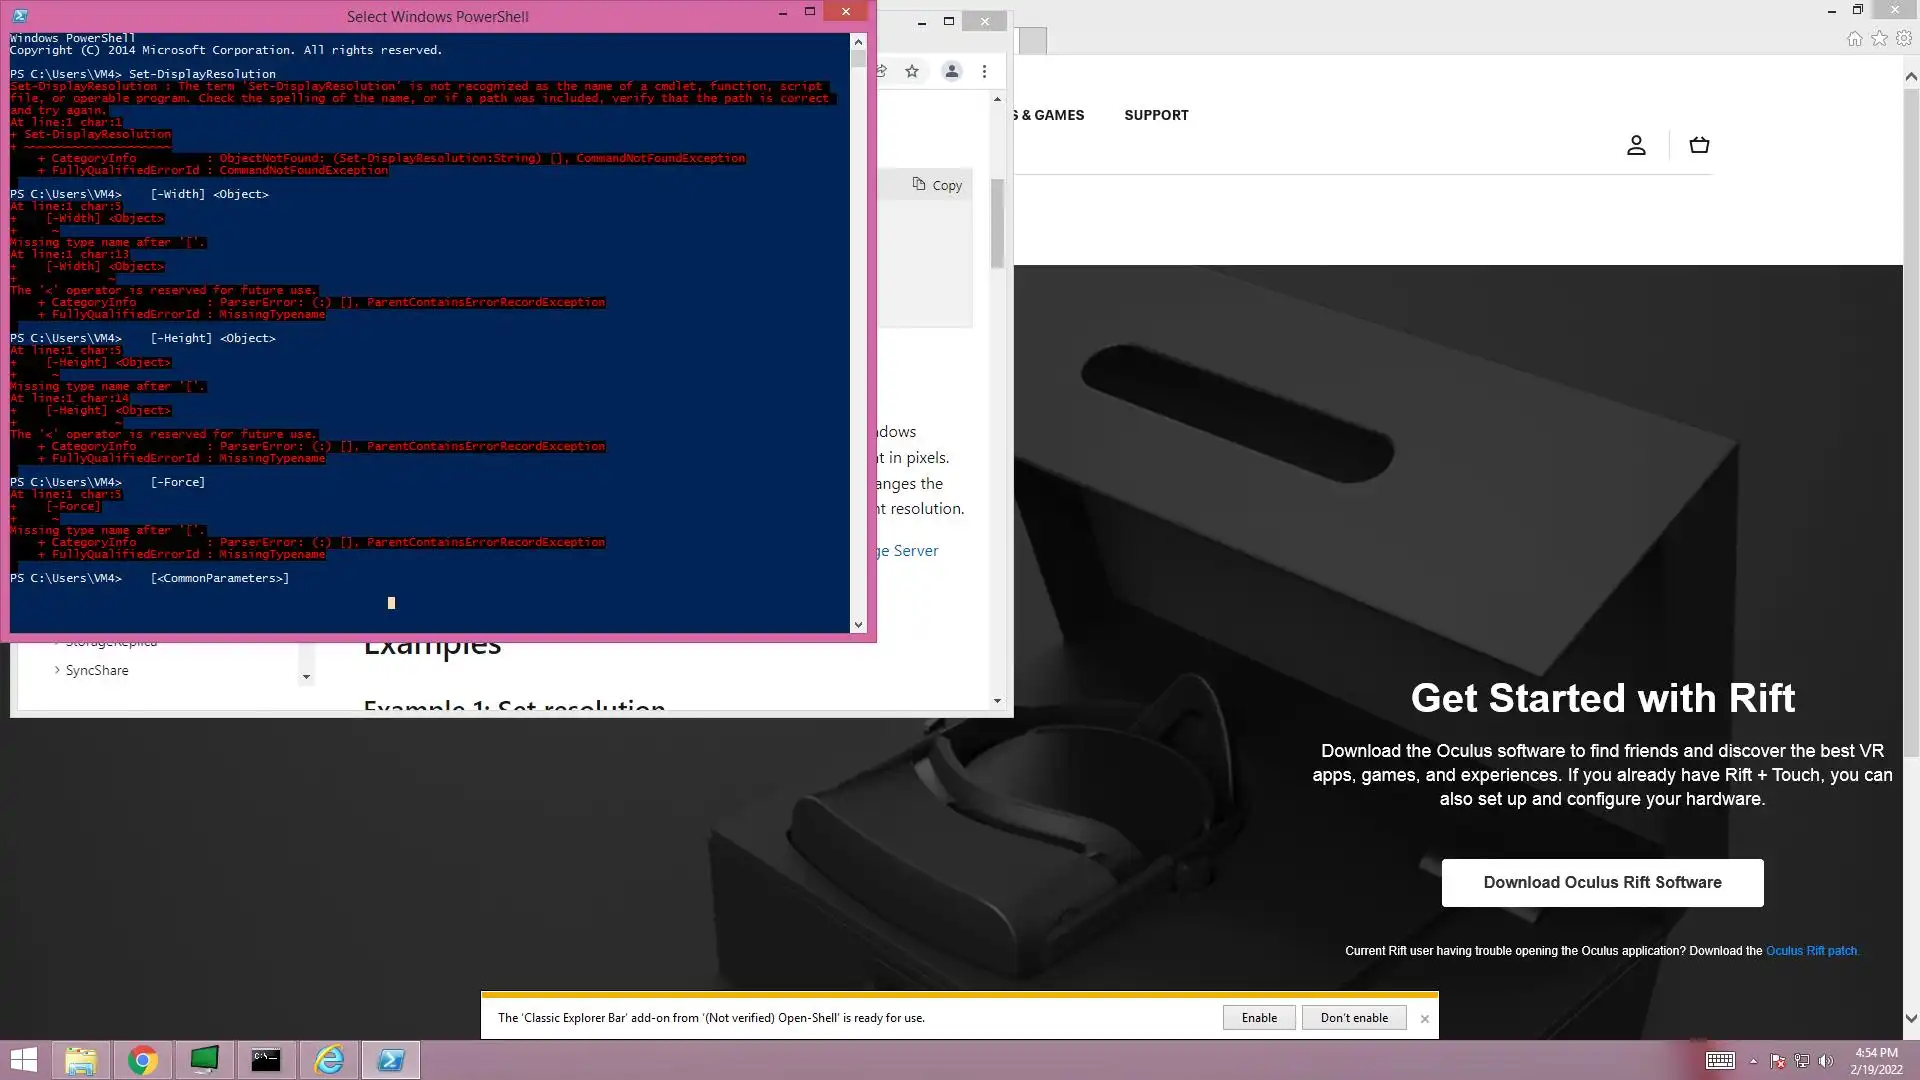Choose Don't enable for add-on
This screenshot has width=1920, height=1080.
click(x=1354, y=1018)
